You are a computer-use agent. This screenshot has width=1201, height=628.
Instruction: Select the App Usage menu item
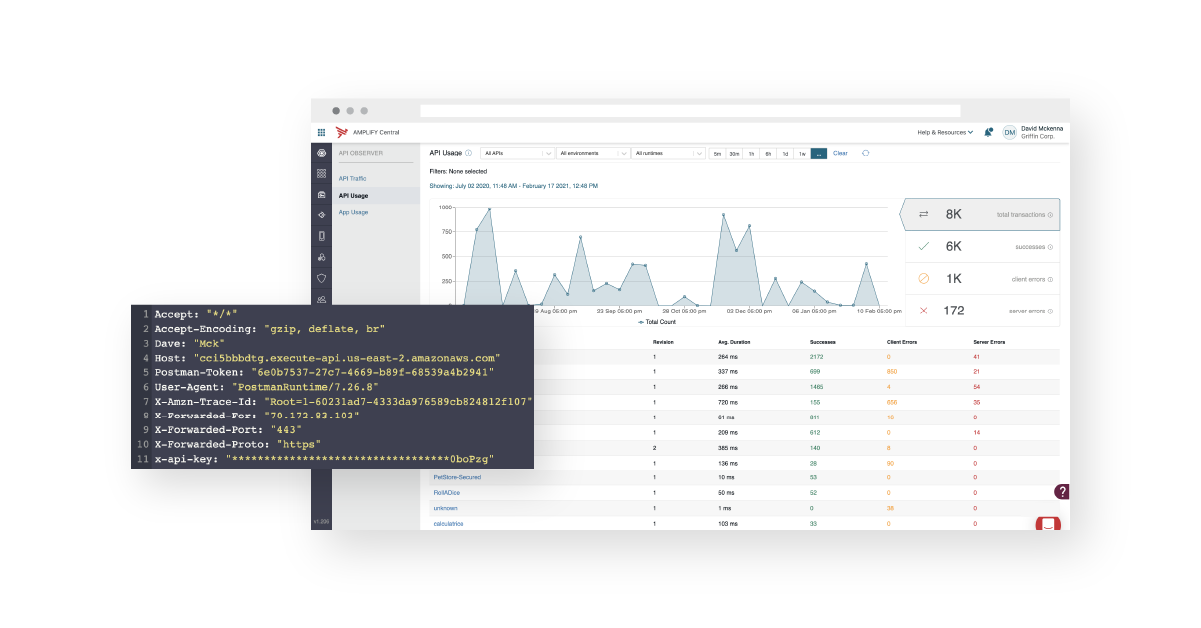point(353,212)
